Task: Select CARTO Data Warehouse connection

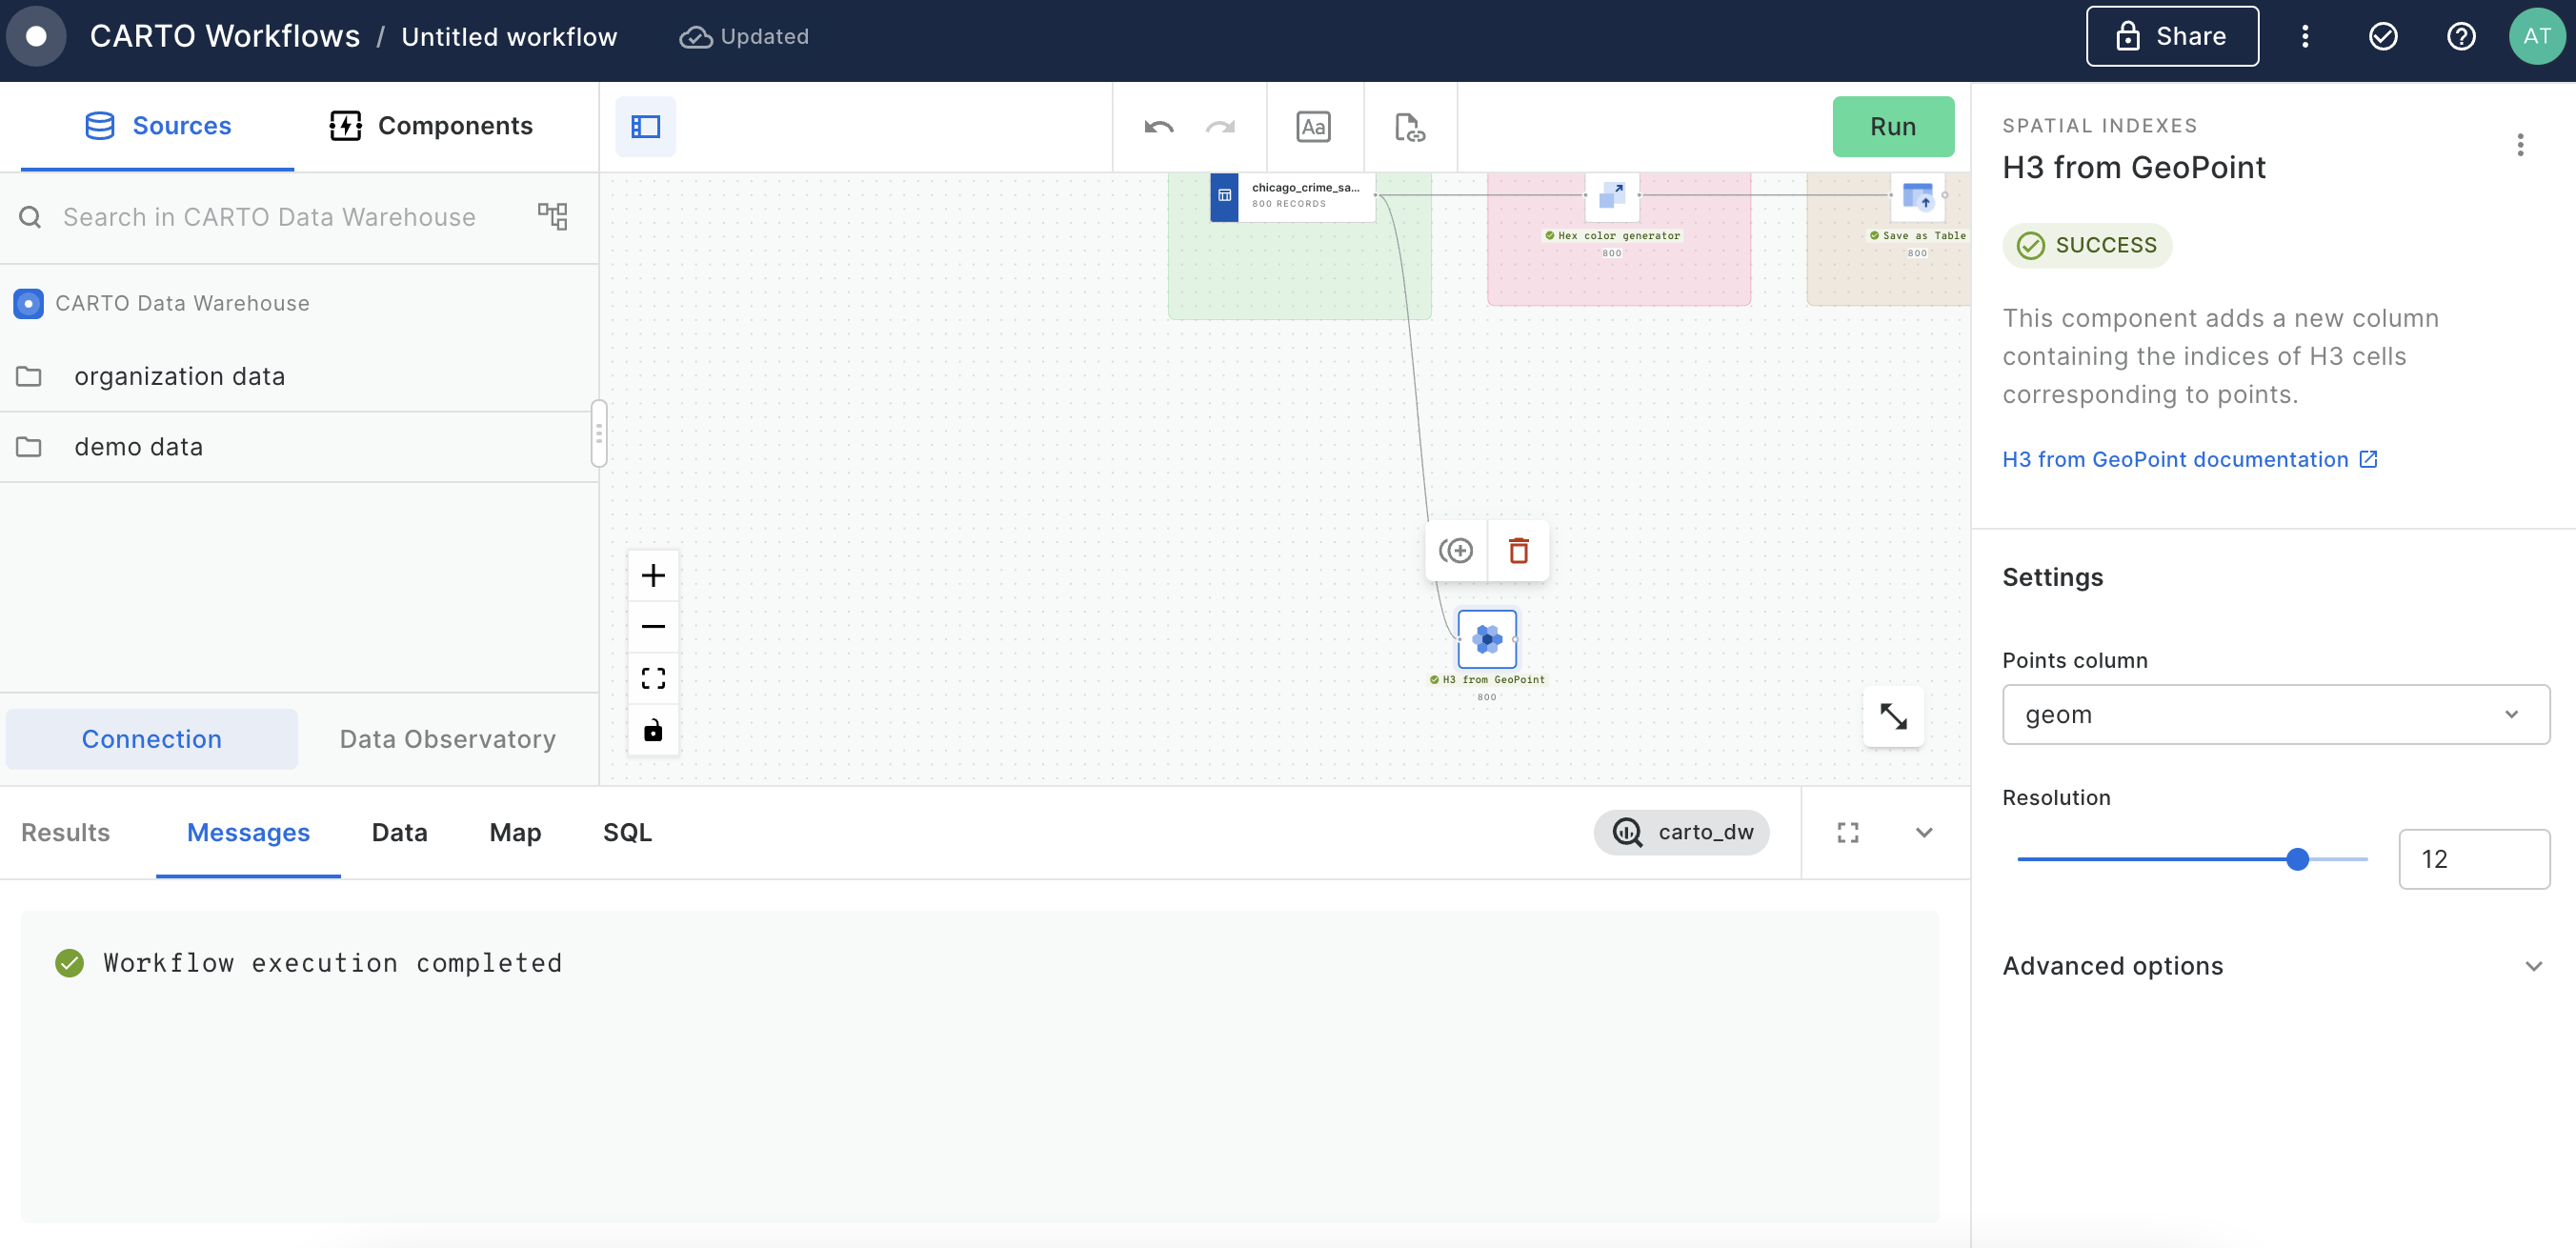Action: click(162, 303)
